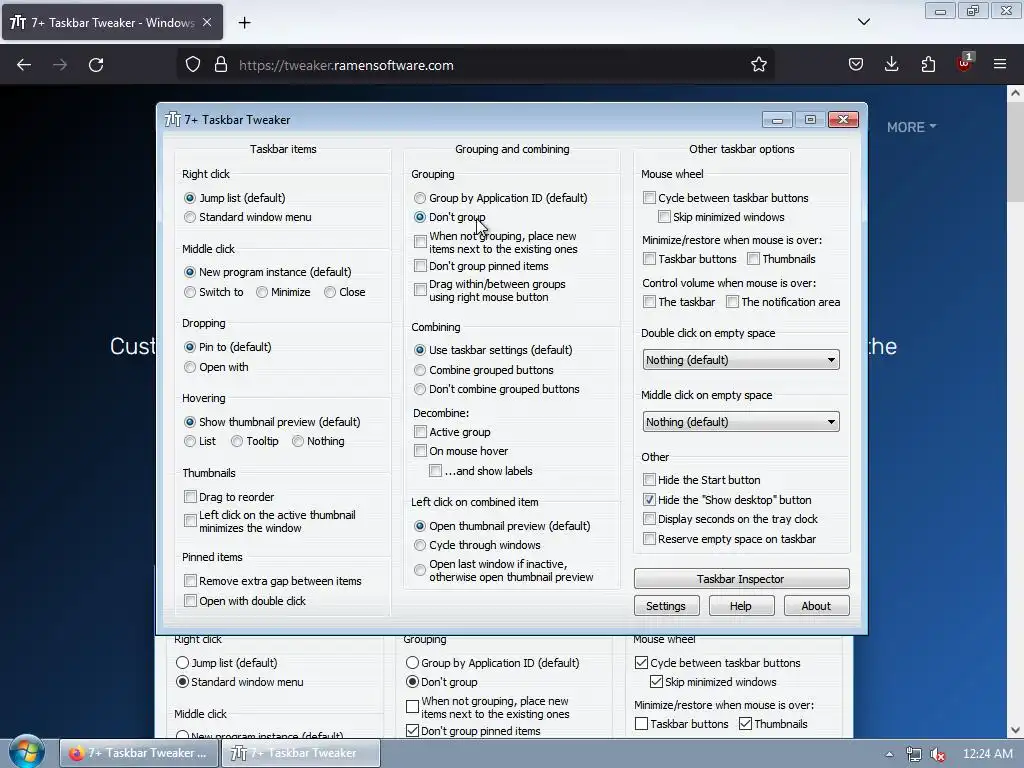Select Combine grouped buttons
This screenshot has height=768, width=1024.
tap(484, 370)
